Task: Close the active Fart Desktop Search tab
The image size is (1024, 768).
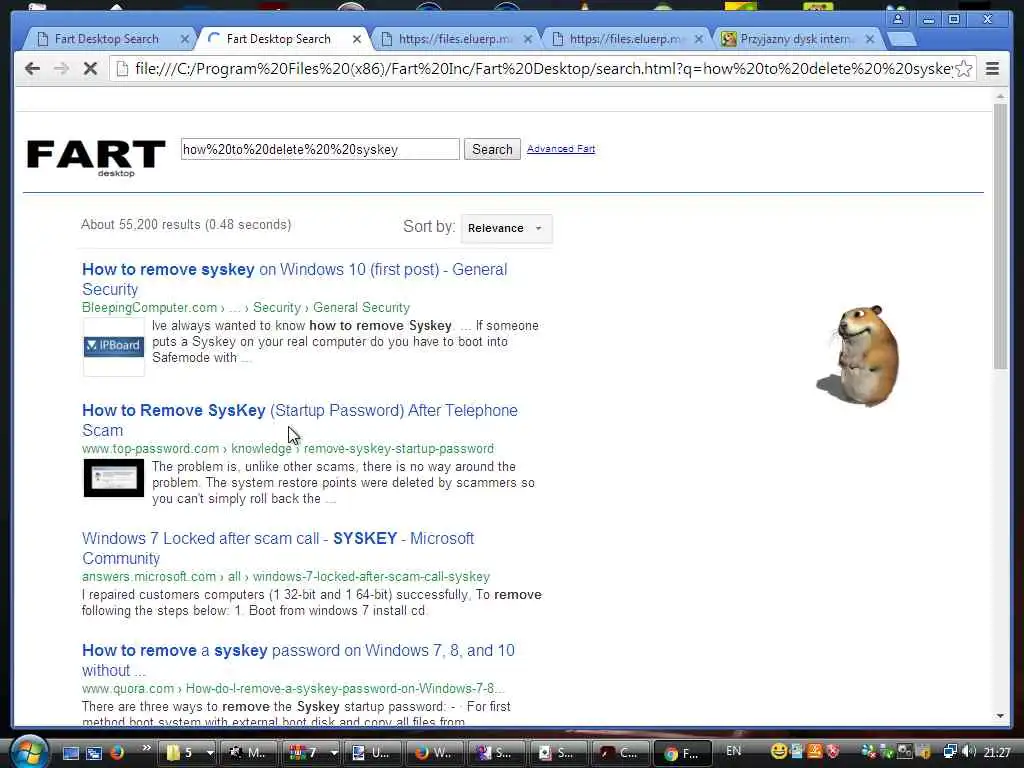Action: [357, 39]
